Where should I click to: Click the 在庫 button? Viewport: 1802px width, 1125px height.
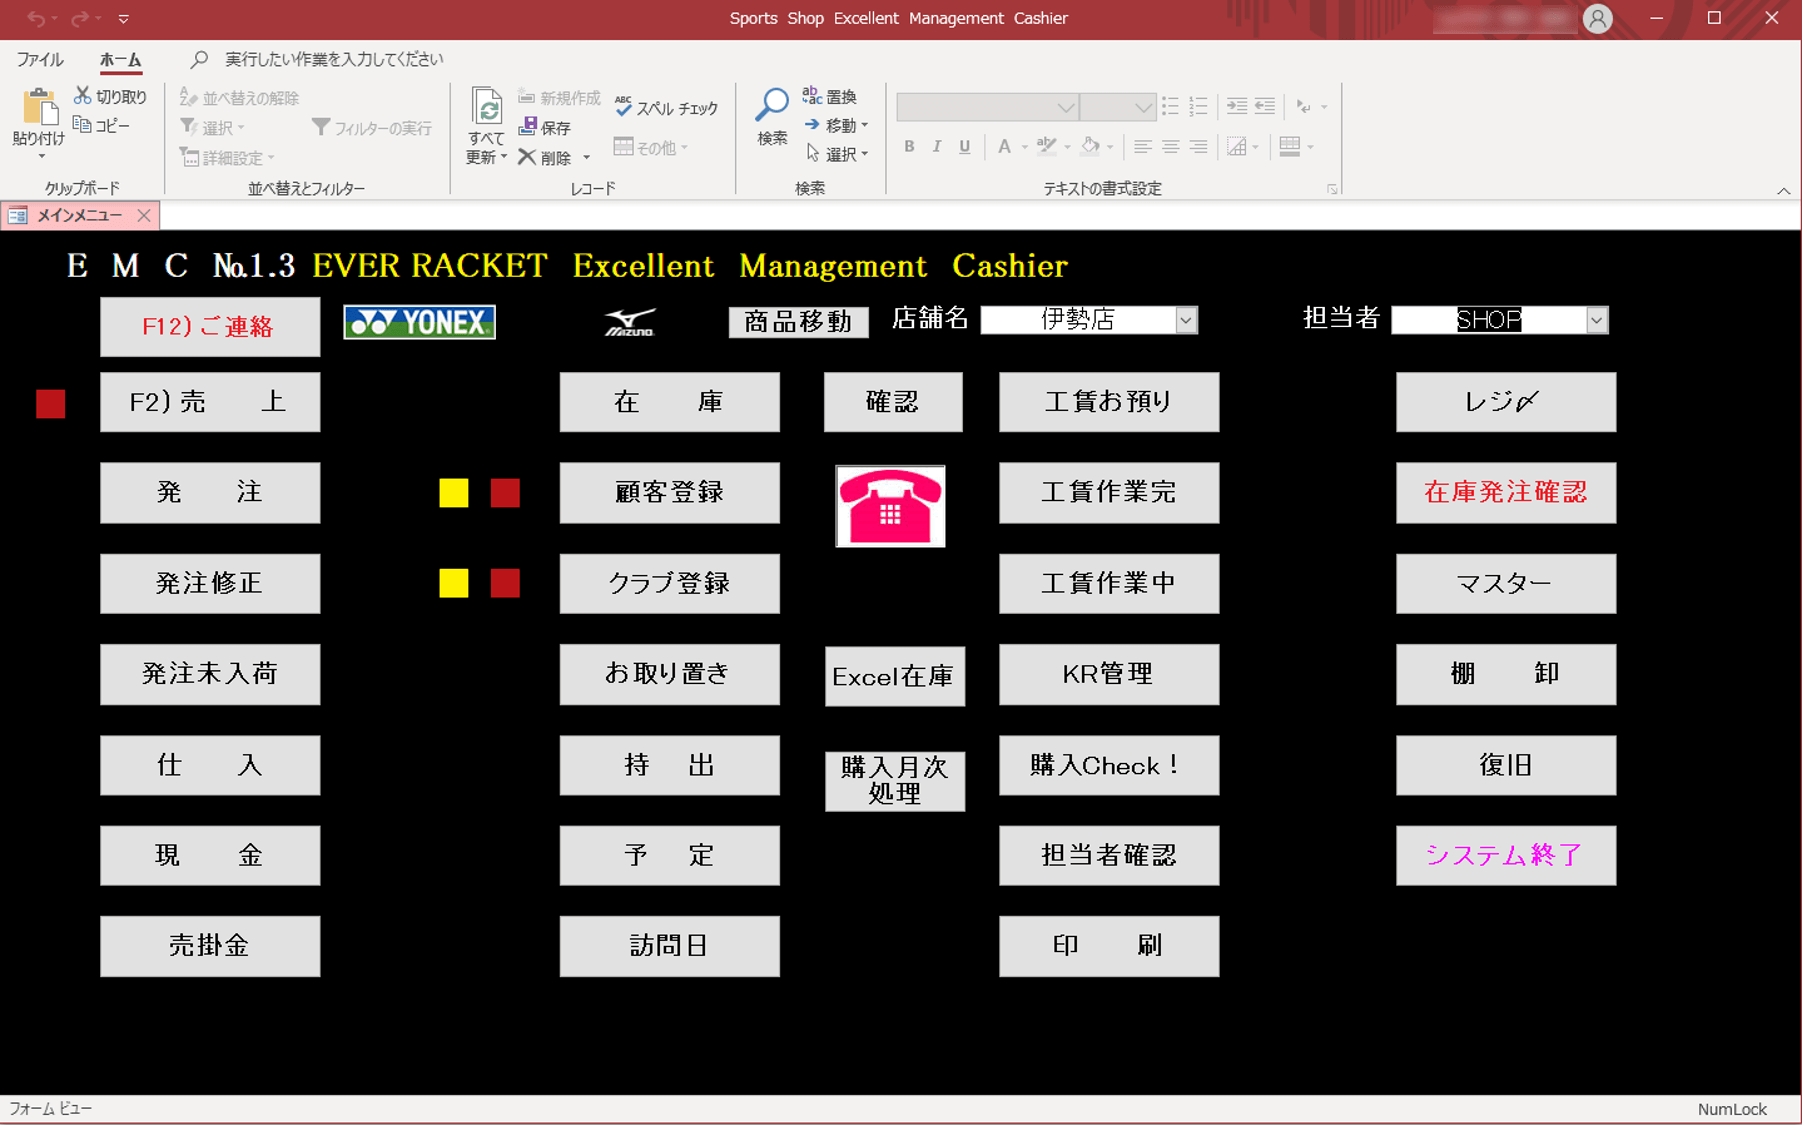coord(669,402)
